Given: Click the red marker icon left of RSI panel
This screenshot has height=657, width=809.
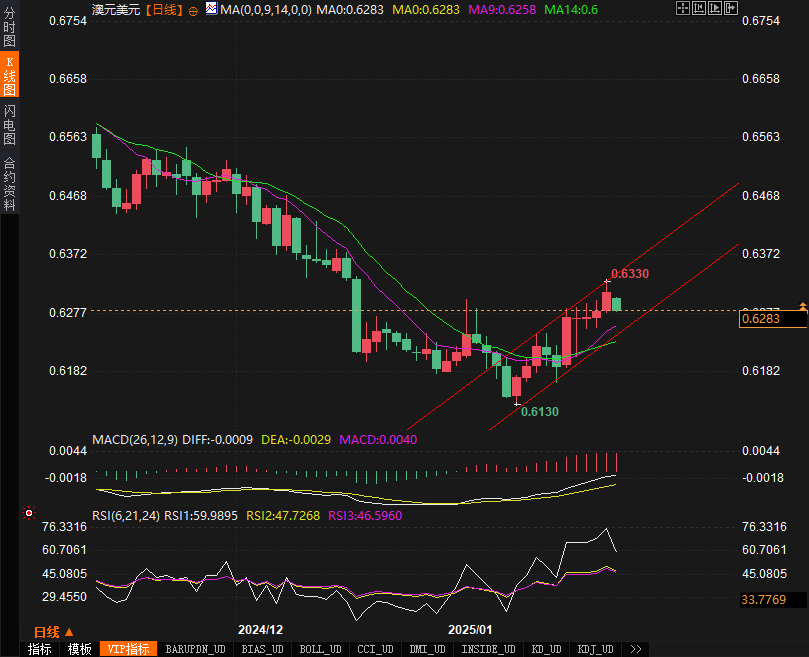Looking at the screenshot, I should coord(29,514).
